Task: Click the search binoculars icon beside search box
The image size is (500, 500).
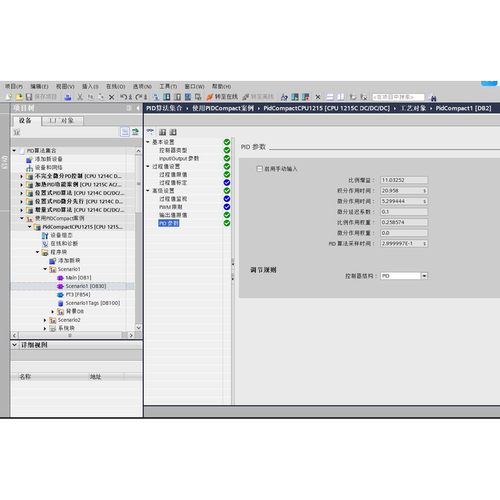Action: coord(433,97)
